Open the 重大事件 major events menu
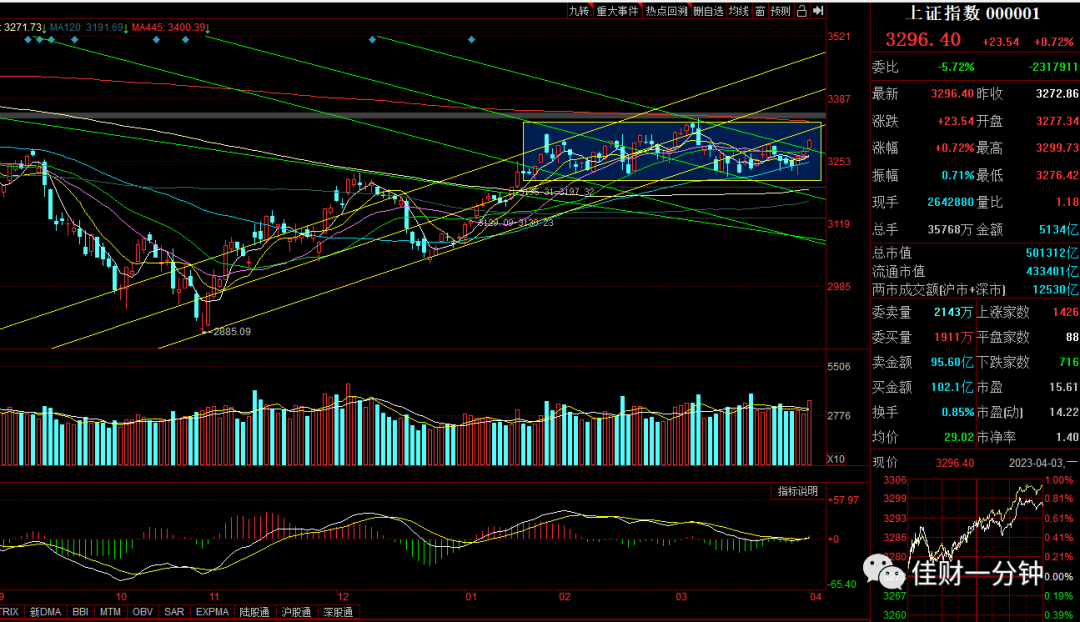This screenshot has height=622, width=1080. pyautogui.click(x=618, y=11)
